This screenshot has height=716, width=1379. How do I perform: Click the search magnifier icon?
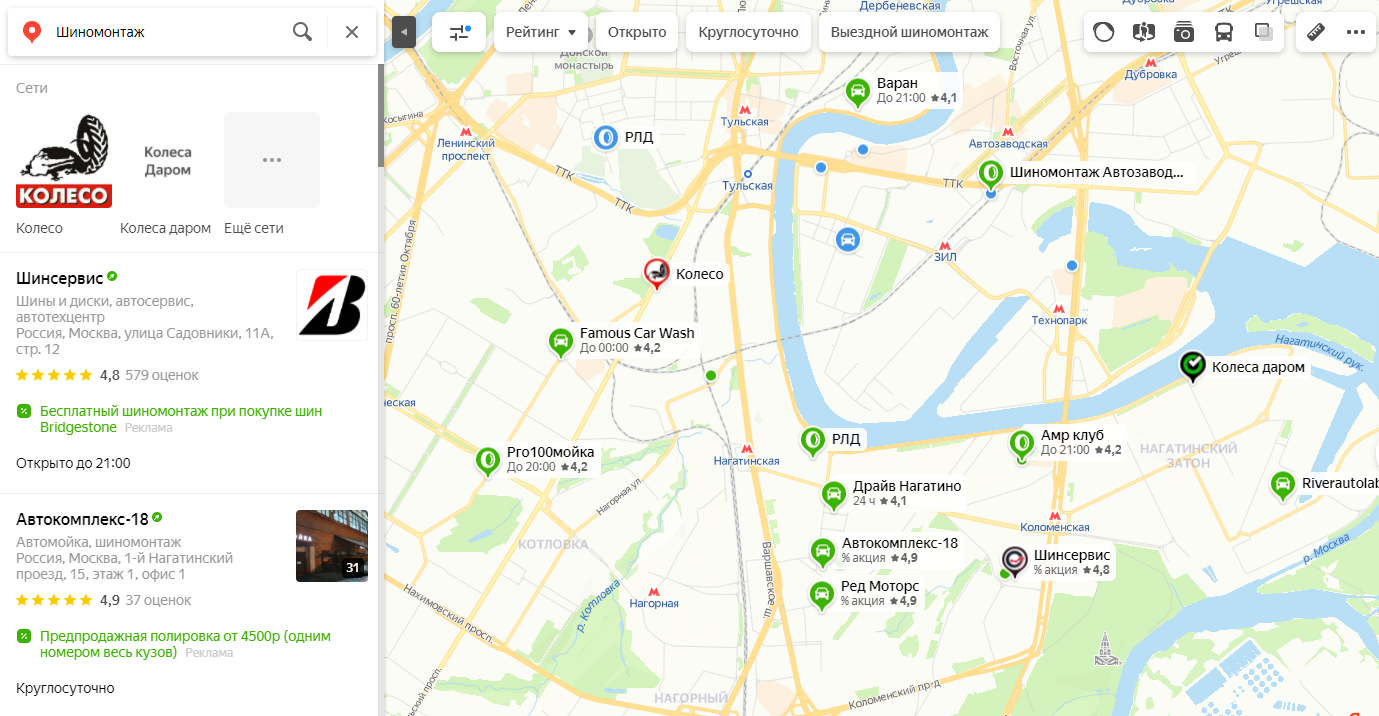[302, 32]
